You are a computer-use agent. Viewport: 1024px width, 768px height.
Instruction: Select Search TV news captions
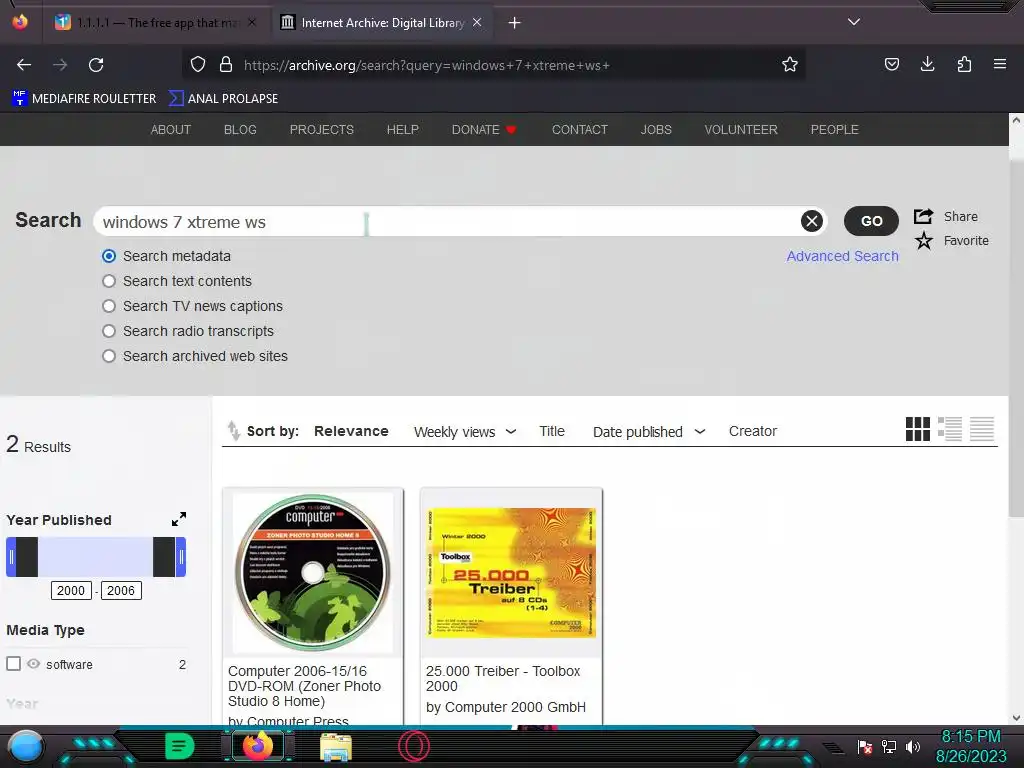click(109, 306)
